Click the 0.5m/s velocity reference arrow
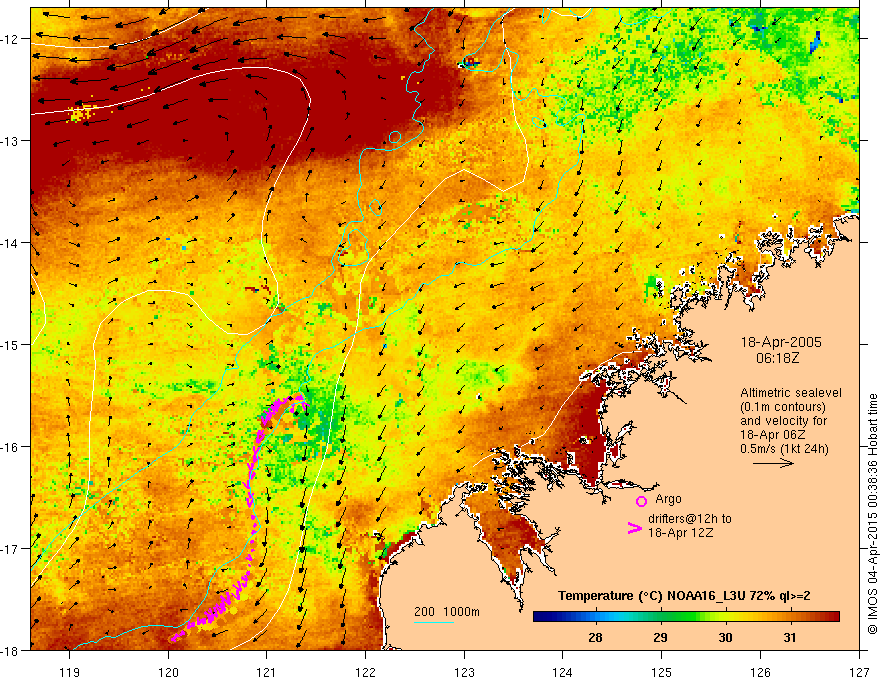Image resolution: width=880 pixels, height=680 pixels. [x=773, y=463]
